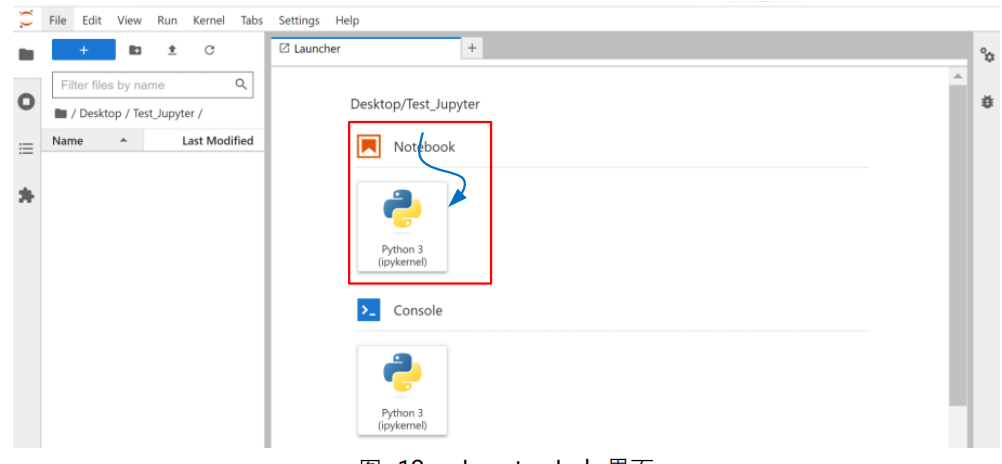Click the Notebook section label
The height and width of the screenshot is (464, 1002).
(x=424, y=146)
